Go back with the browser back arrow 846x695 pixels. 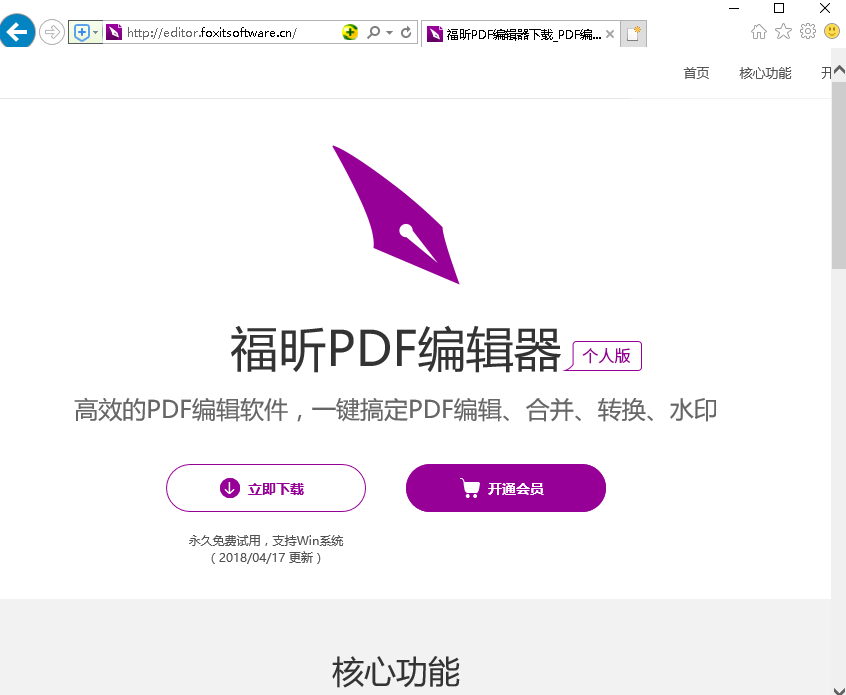[x=17, y=31]
